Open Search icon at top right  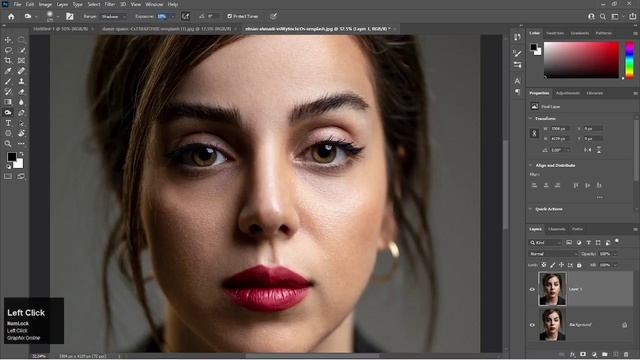[603, 16]
